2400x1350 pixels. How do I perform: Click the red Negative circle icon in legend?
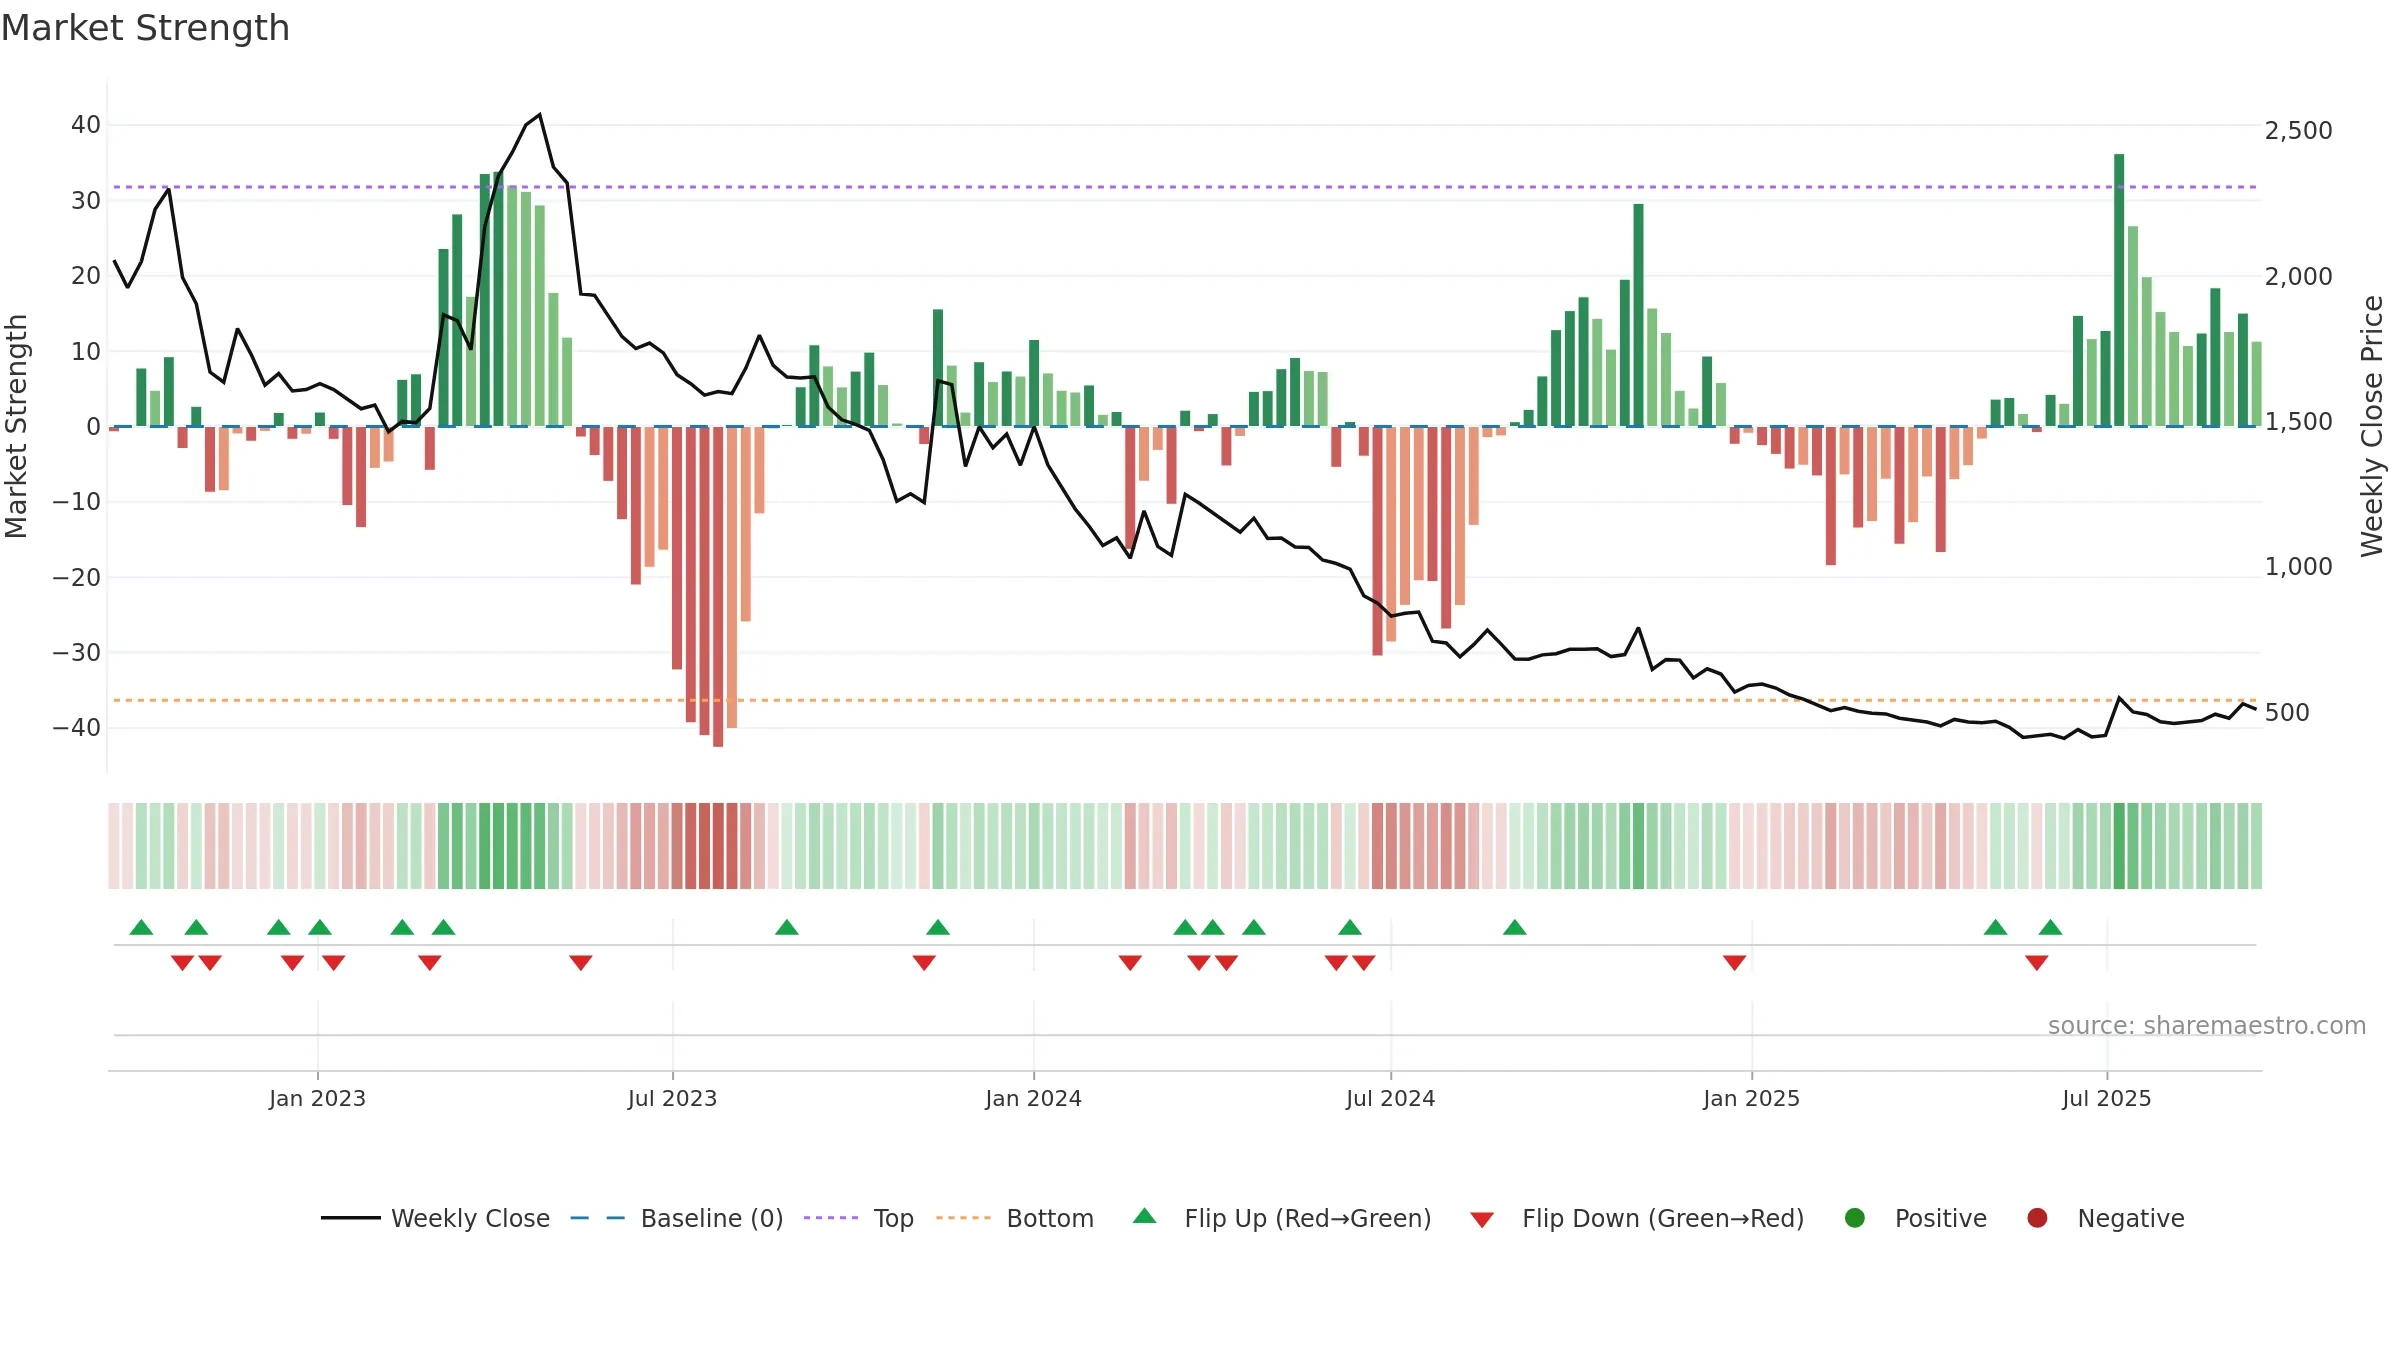tap(2037, 1218)
